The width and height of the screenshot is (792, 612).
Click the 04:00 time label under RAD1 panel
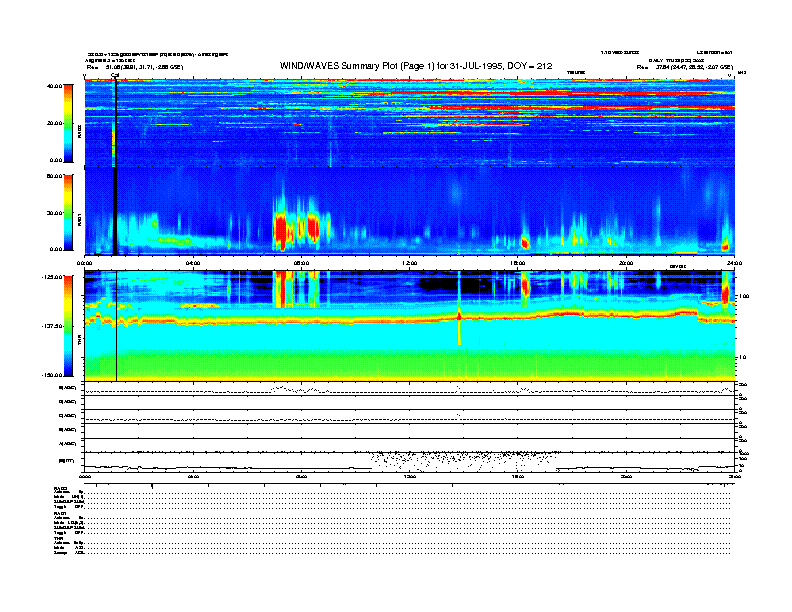click(193, 263)
